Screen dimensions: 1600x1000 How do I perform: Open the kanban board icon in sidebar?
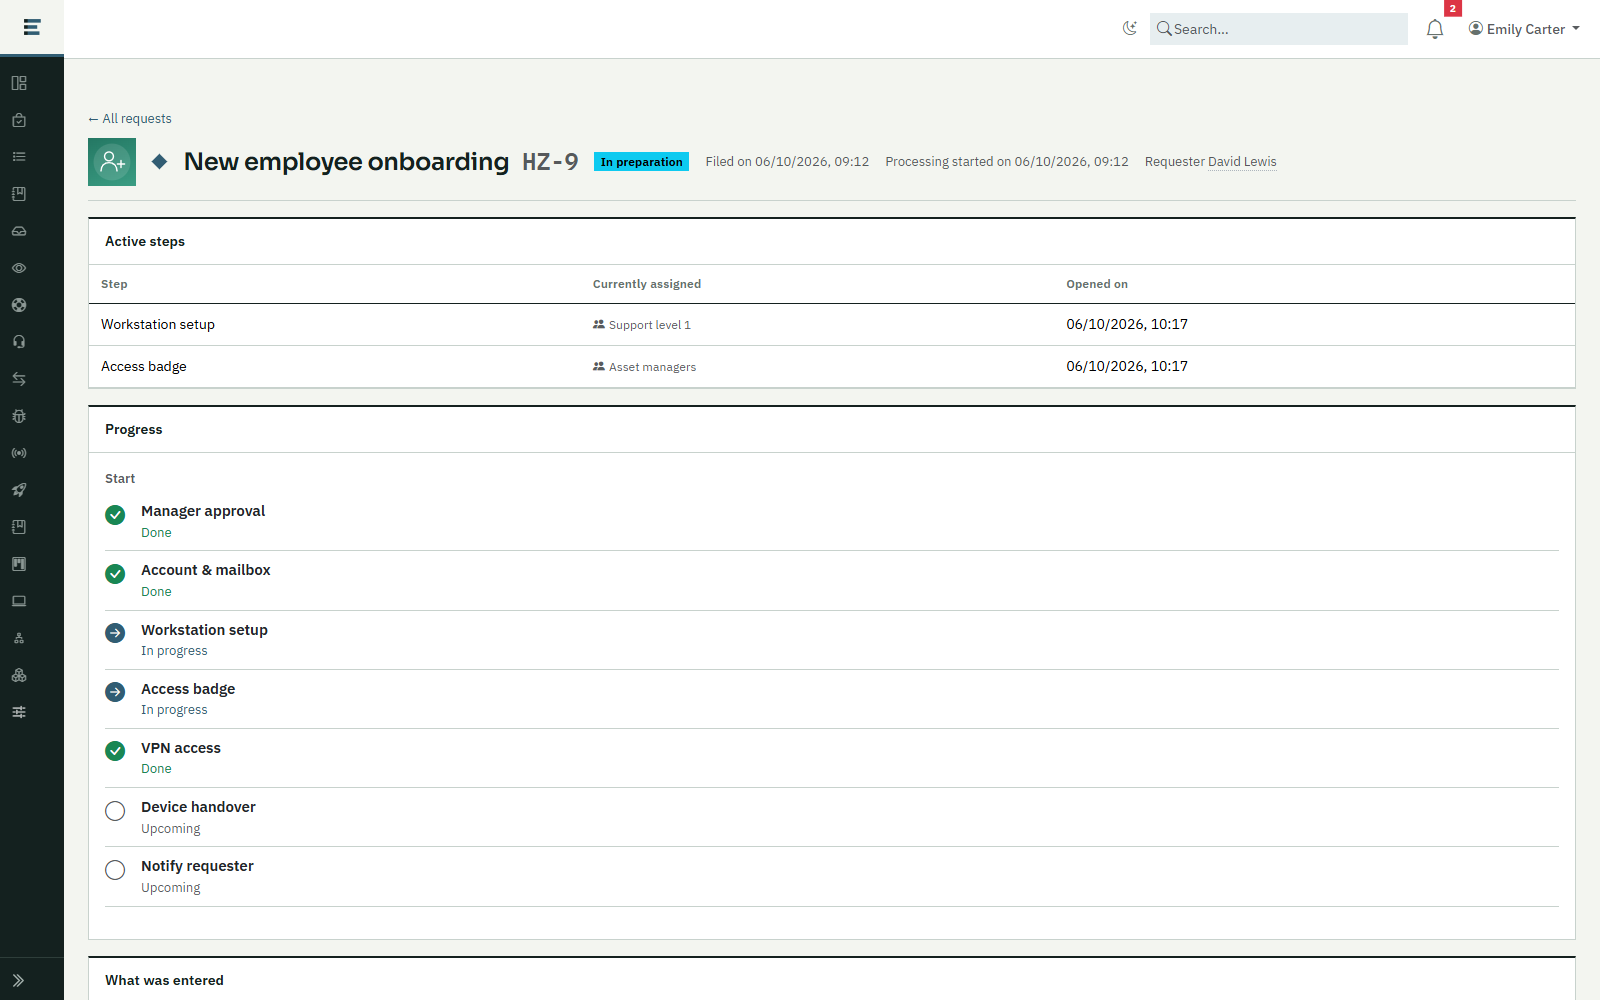(19, 564)
